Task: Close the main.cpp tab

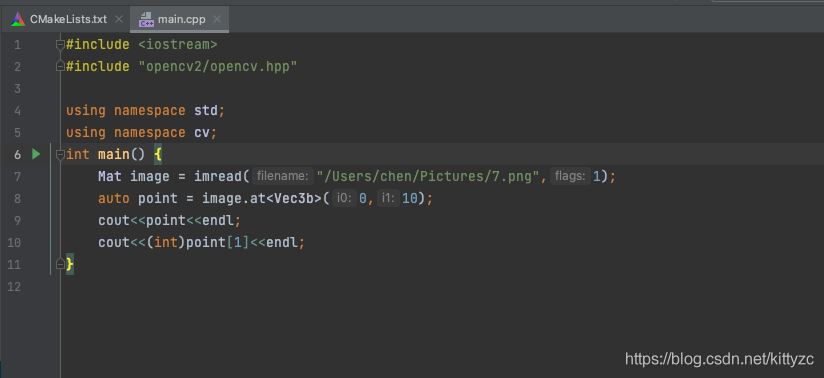Action: pos(217,19)
